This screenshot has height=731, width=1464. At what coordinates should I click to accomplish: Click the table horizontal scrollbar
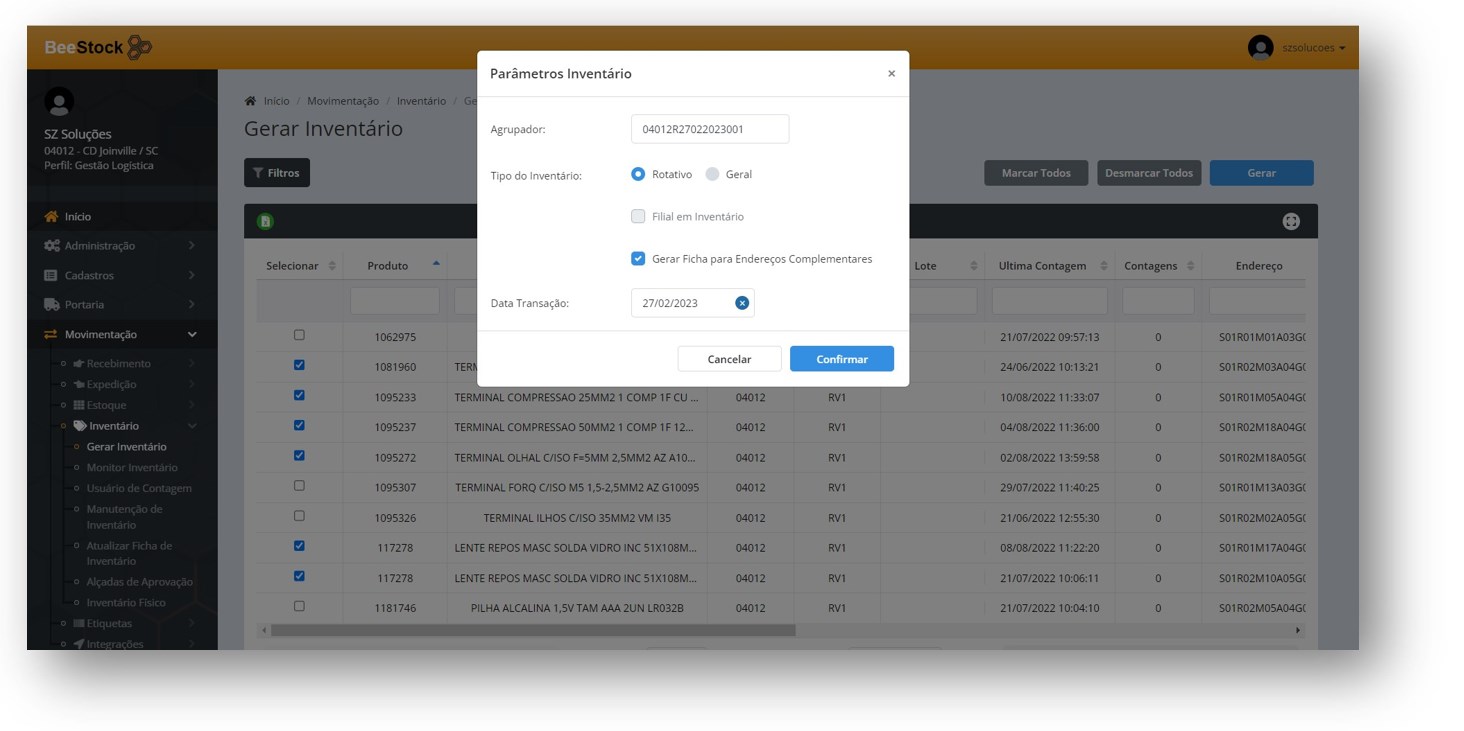point(532,631)
